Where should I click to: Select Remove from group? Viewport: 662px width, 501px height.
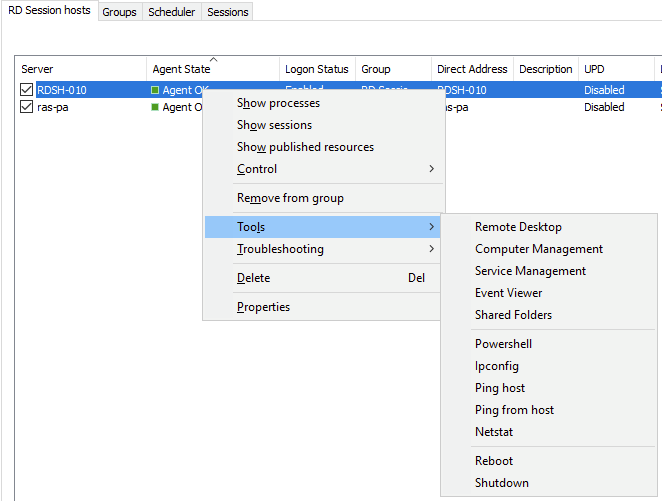click(x=323, y=198)
